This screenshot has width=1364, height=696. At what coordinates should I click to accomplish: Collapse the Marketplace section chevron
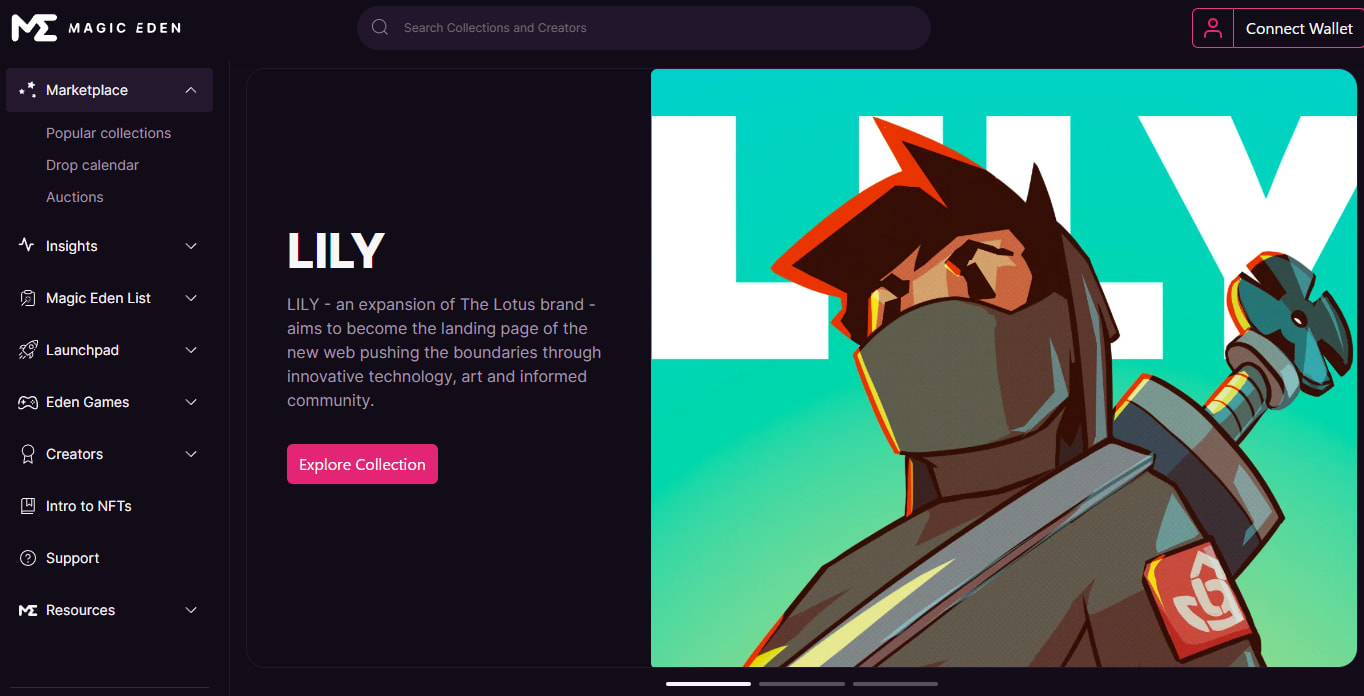(191, 90)
